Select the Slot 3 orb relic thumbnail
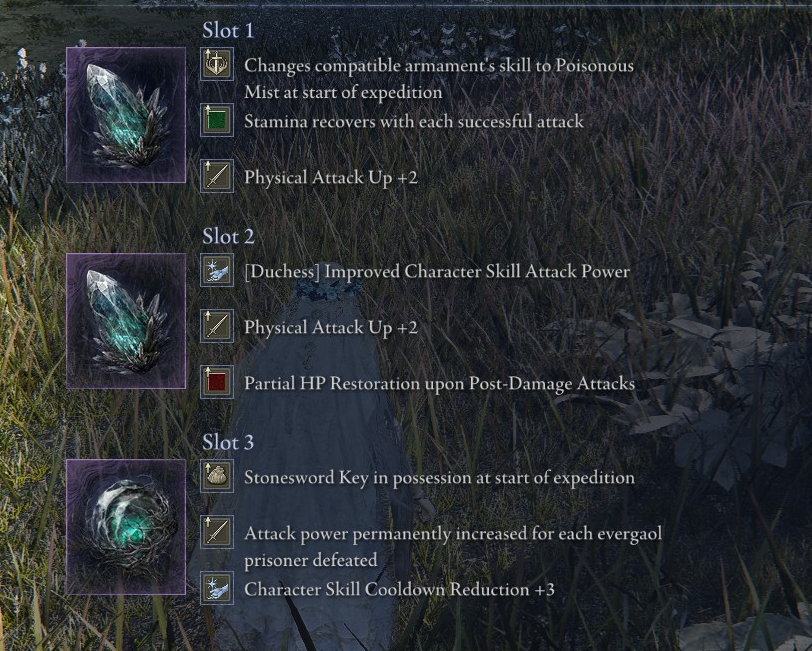Viewport: 812px width, 651px height. (126, 527)
